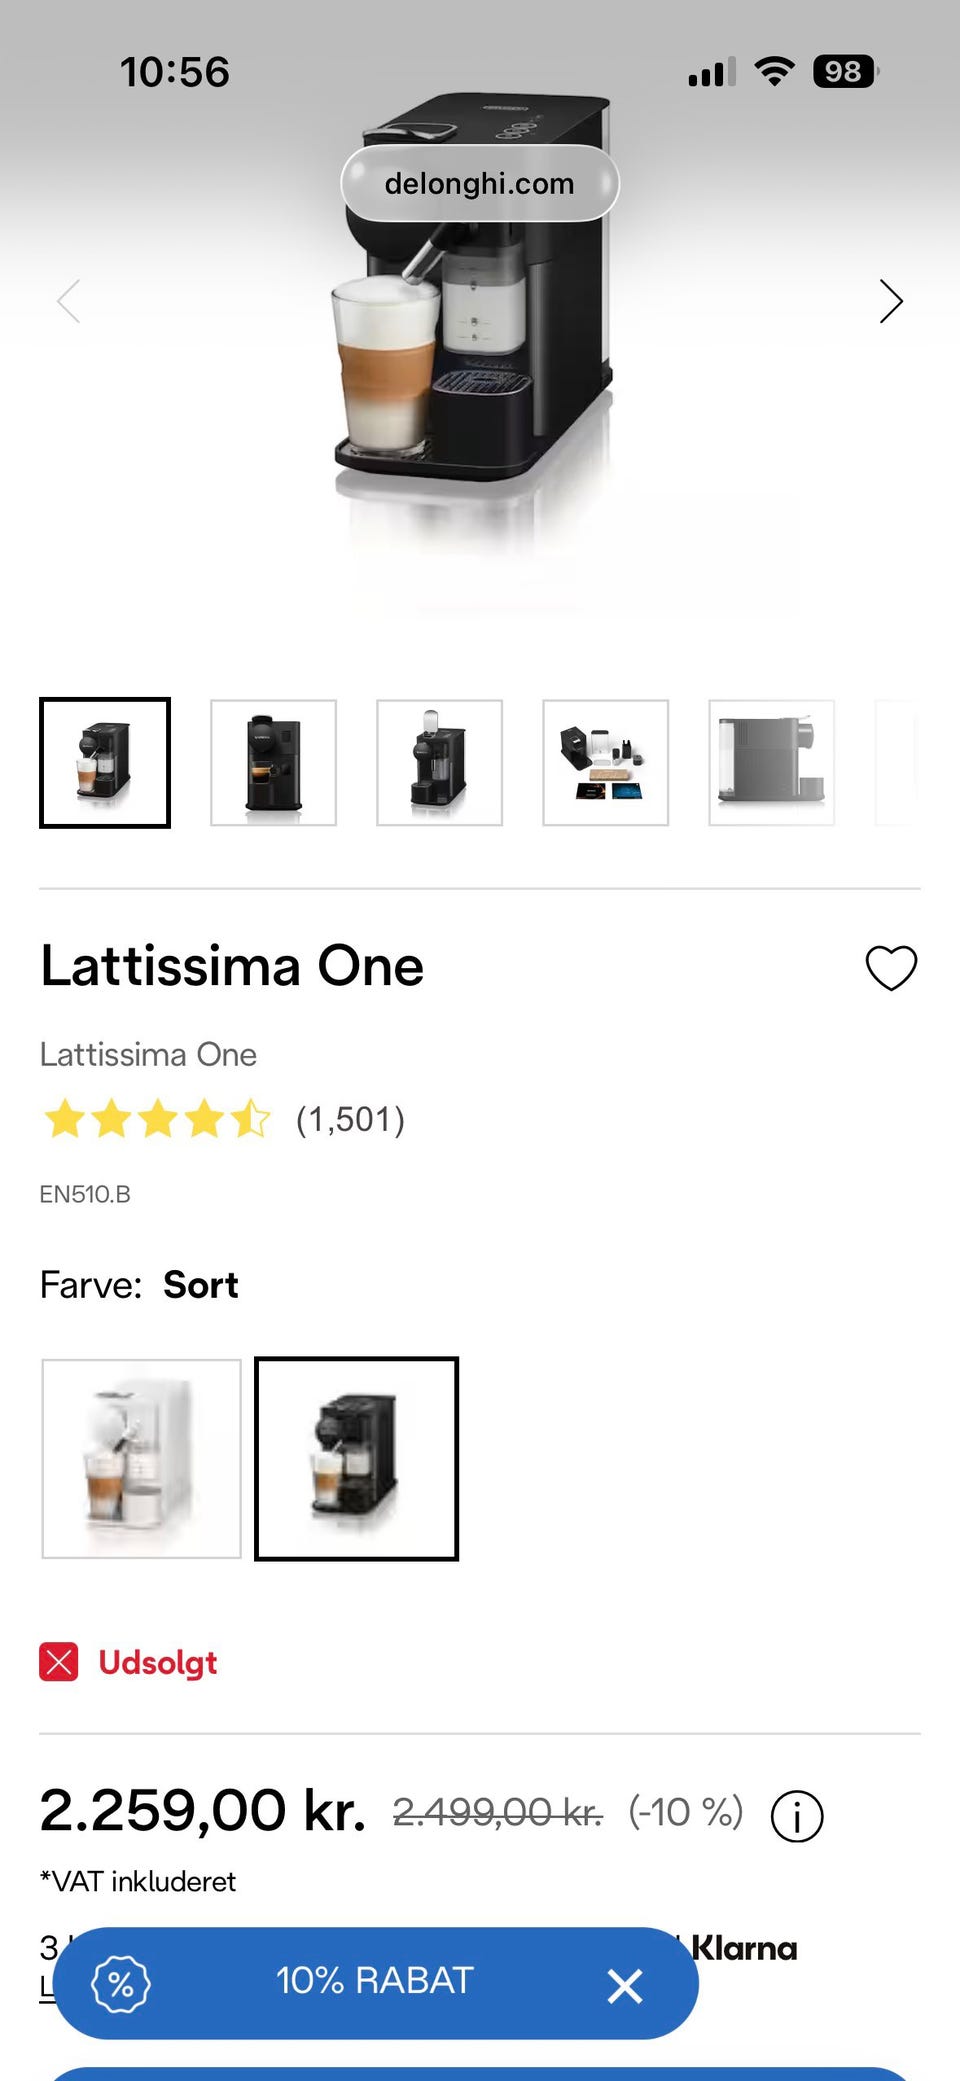Select white color variant swatch

[x=141, y=1458]
